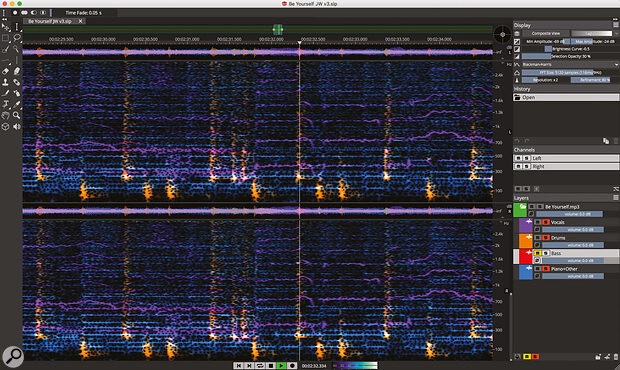Select the Healing bandage tool
The width and height of the screenshot is (620, 370).
(x=17, y=82)
